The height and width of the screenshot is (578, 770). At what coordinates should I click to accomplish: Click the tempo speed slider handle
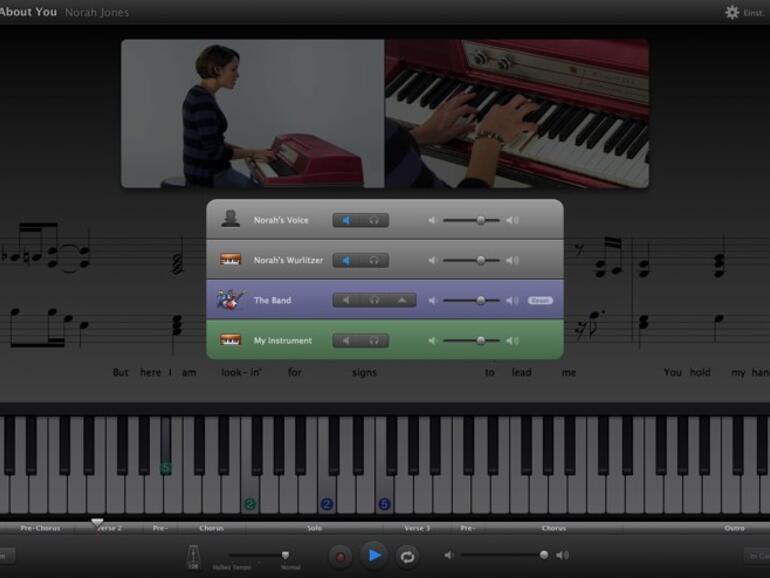pos(285,555)
